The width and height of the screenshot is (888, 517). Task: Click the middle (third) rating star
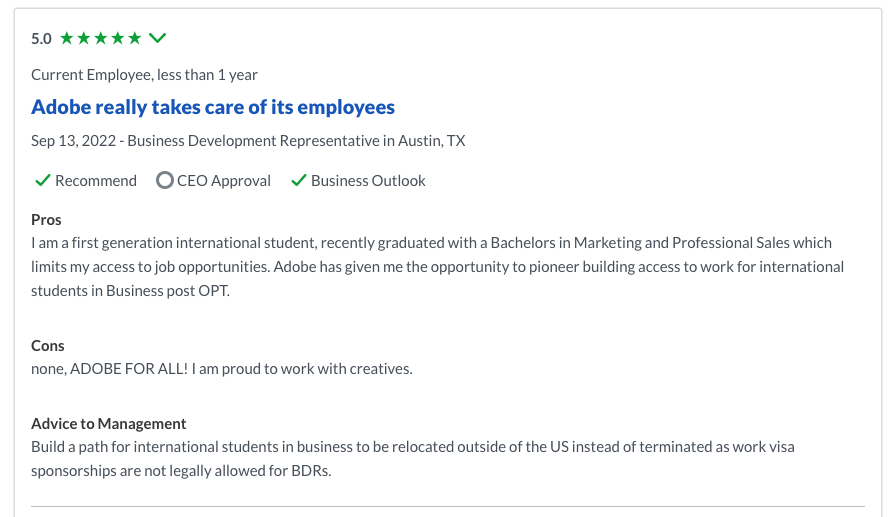coord(101,38)
